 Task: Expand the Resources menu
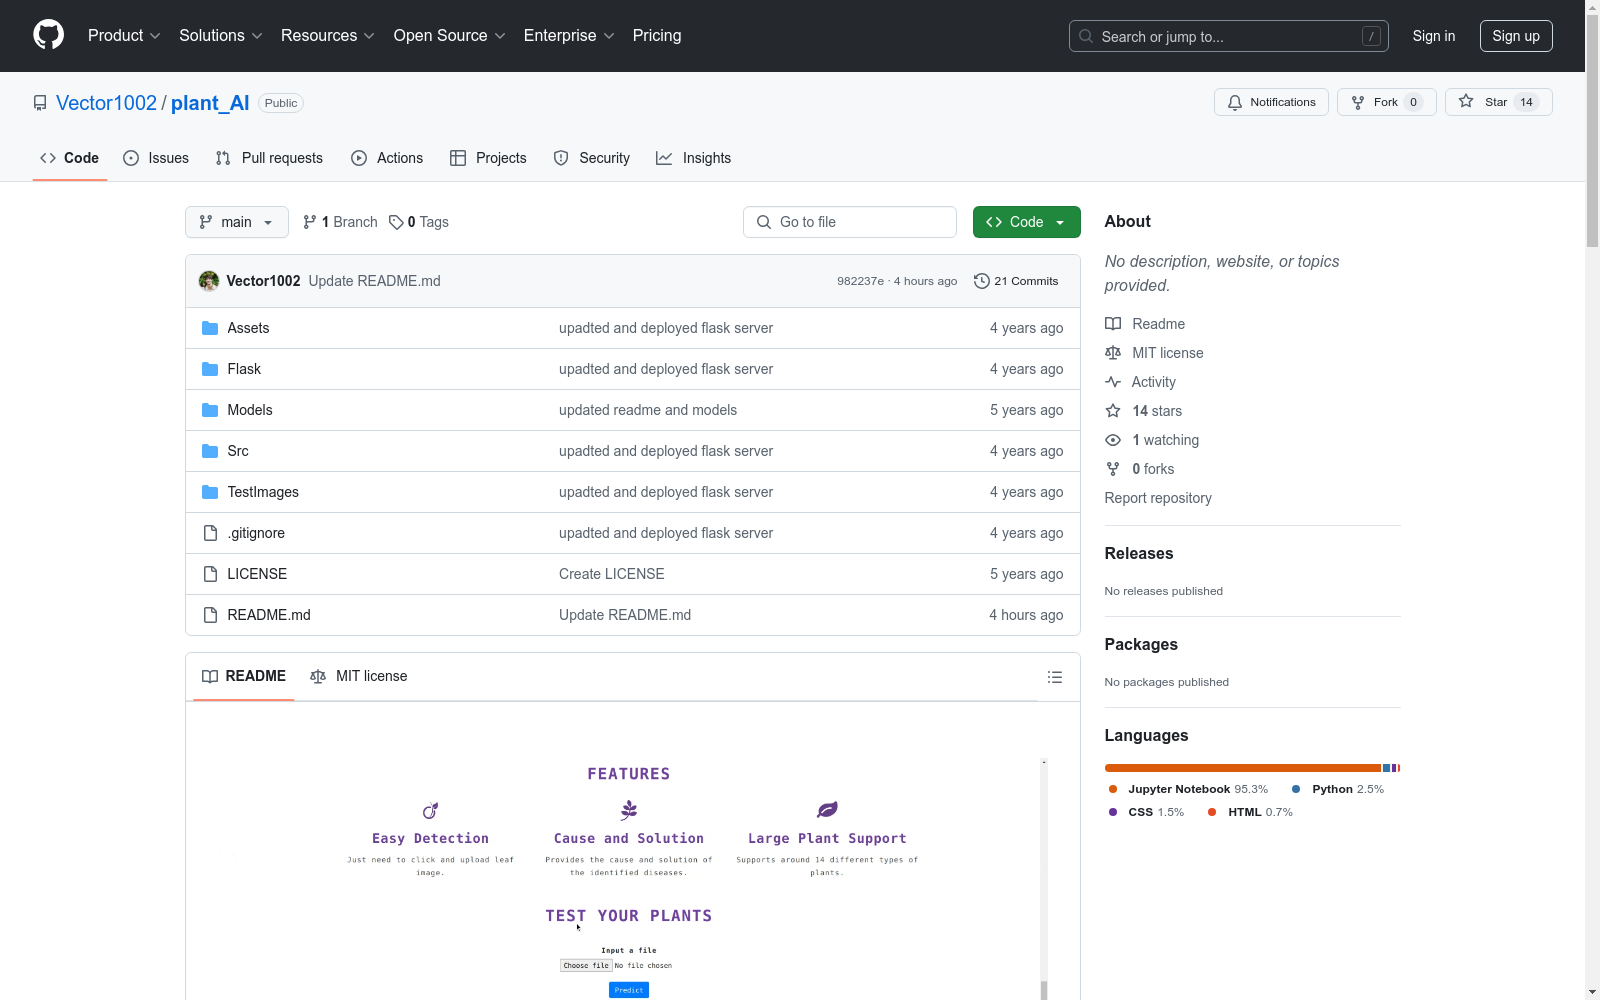tap(328, 36)
